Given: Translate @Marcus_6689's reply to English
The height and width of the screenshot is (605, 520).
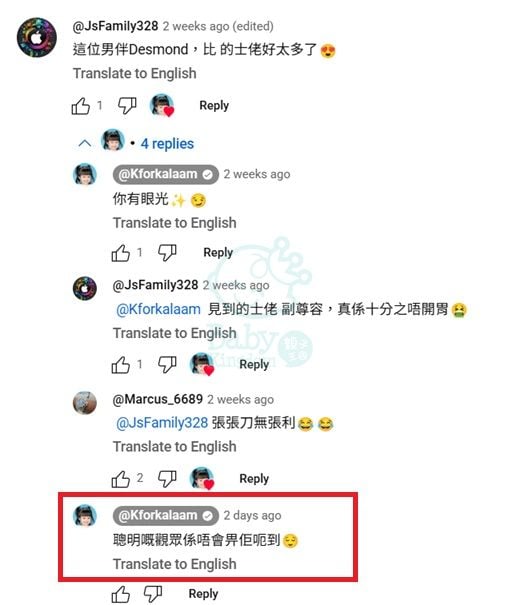Looking at the screenshot, I should click(x=174, y=447).
